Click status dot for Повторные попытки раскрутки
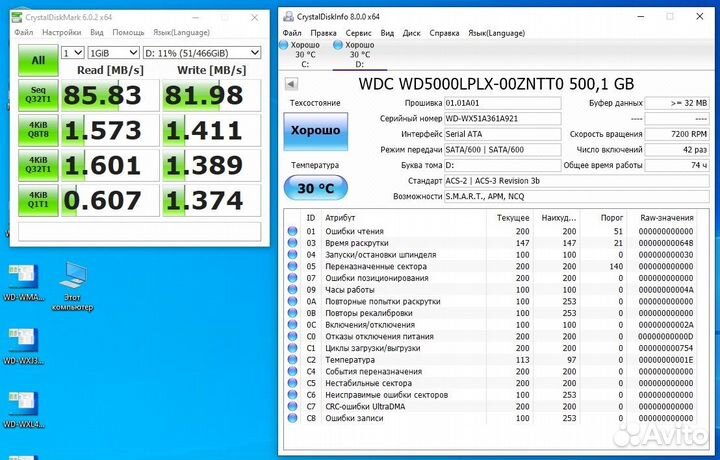This screenshot has width=720, height=460. coord(292,301)
